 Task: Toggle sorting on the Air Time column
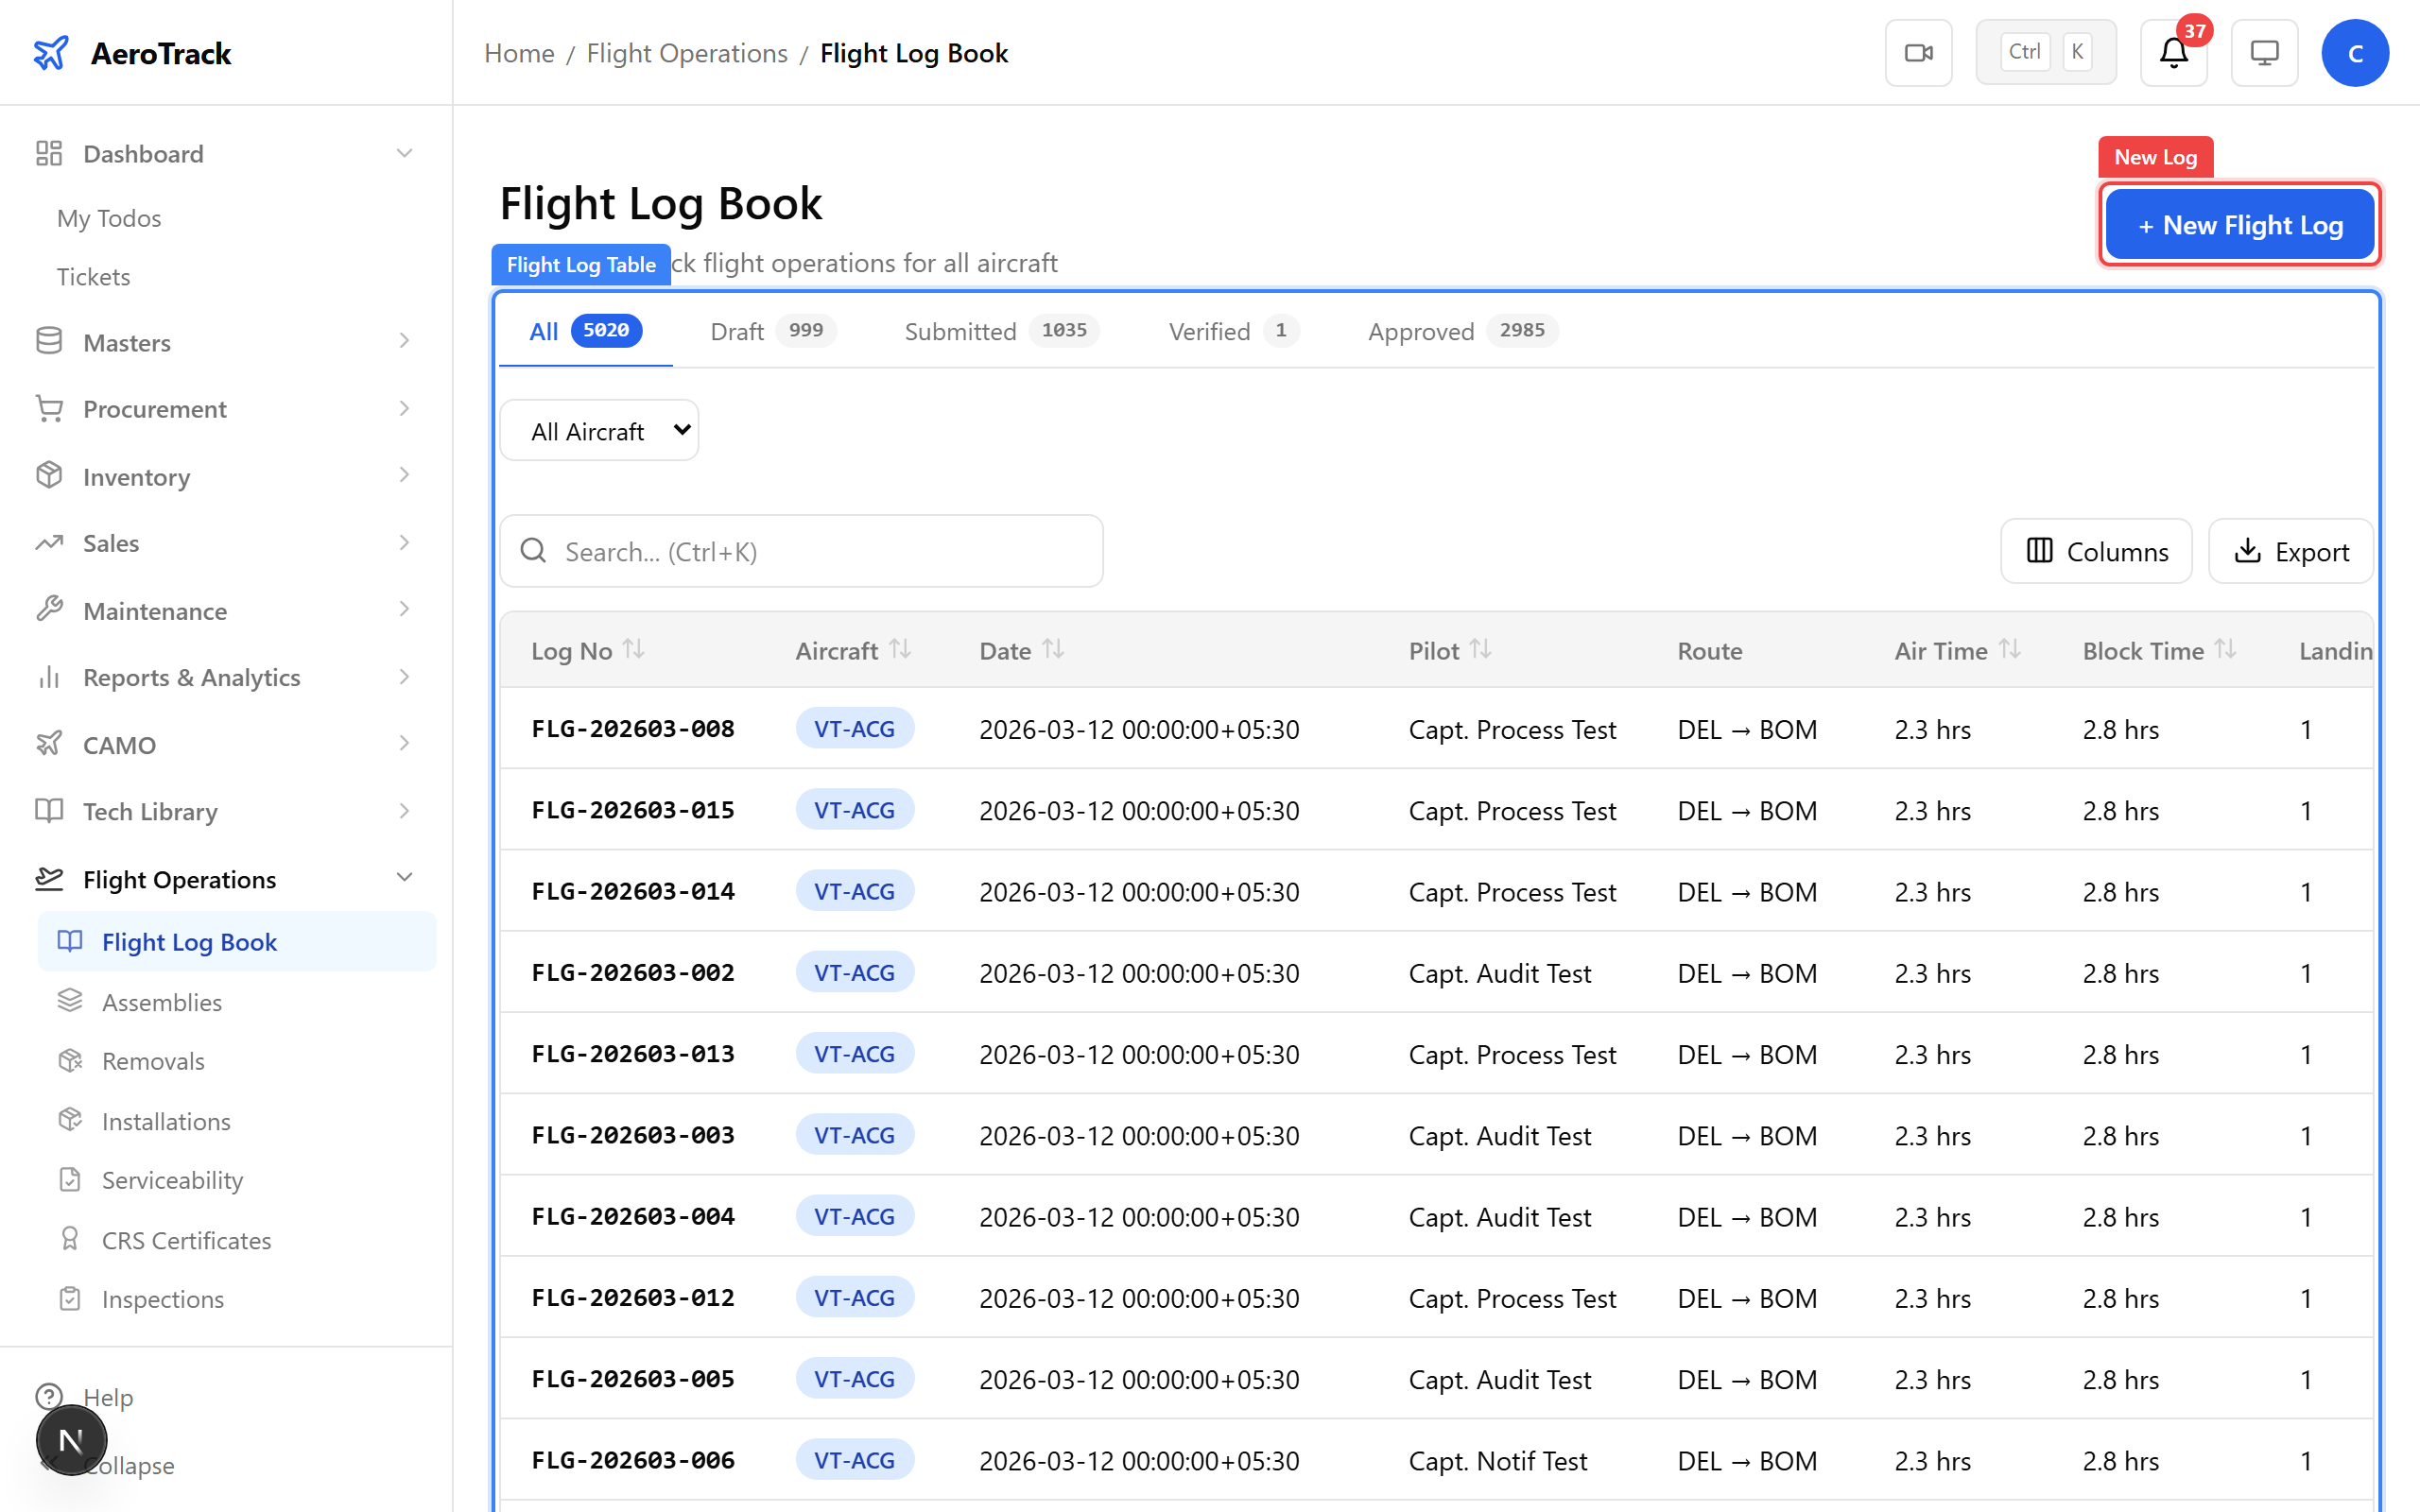(x=2010, y=648)
